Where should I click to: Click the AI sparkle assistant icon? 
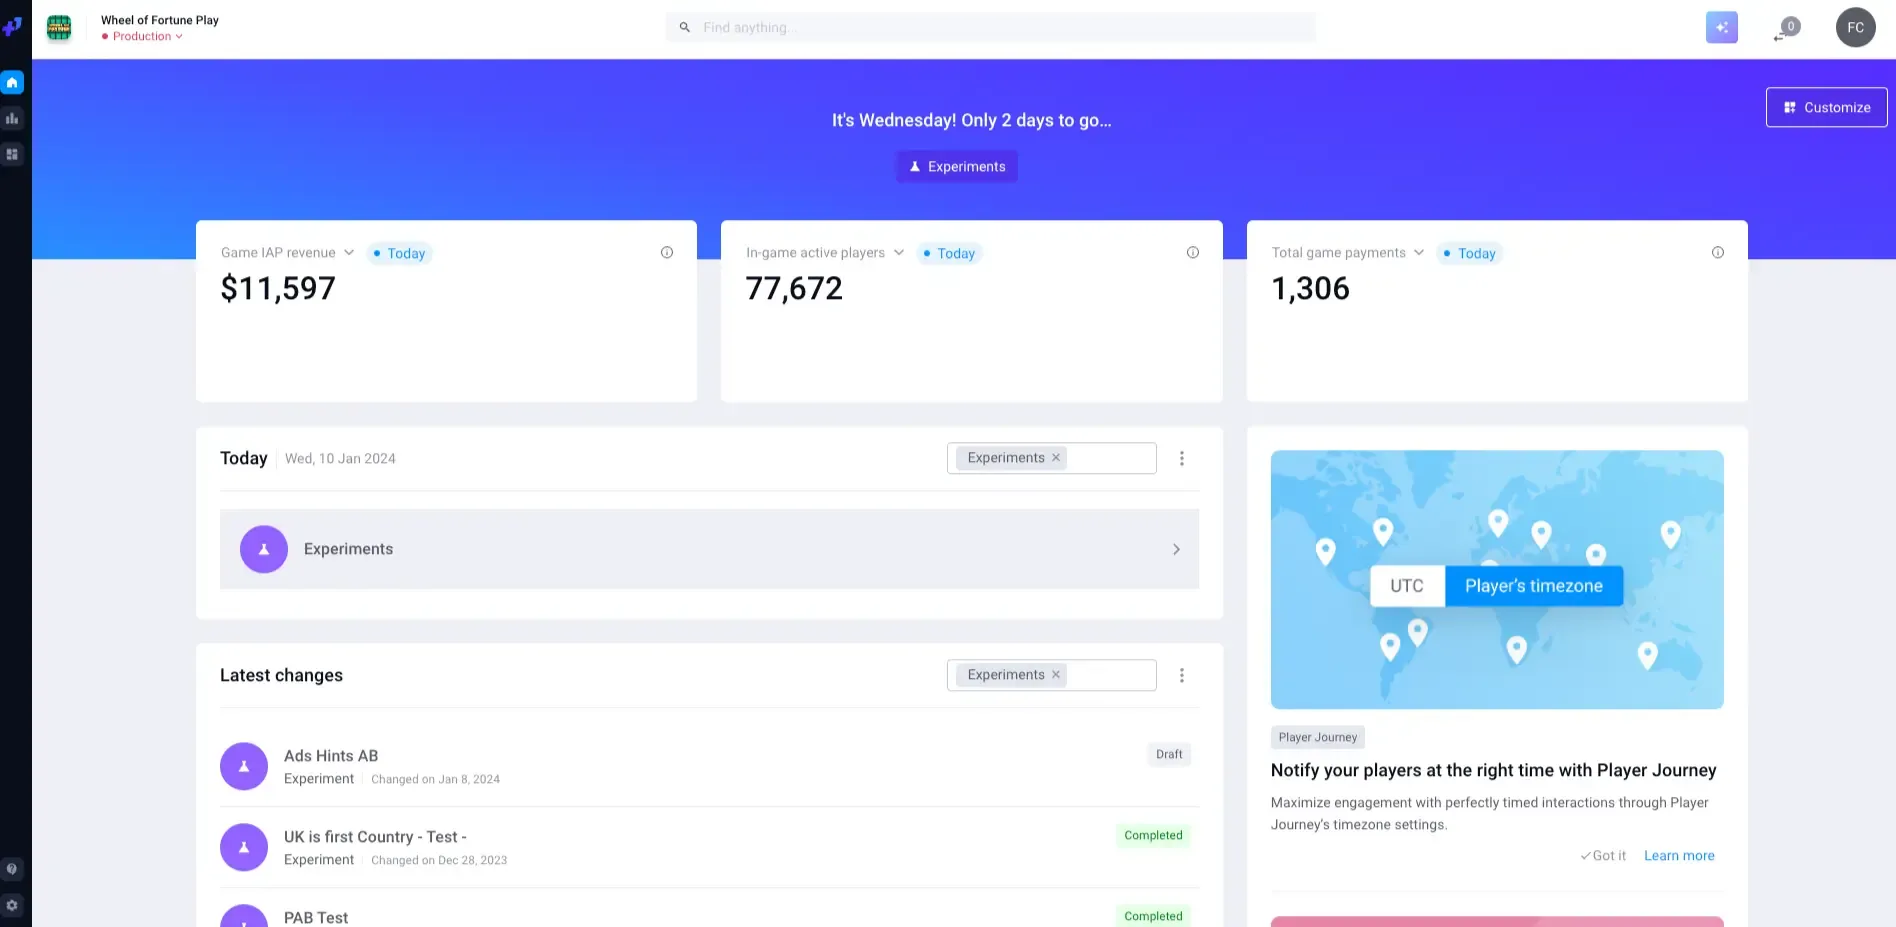coord(1721,28)
